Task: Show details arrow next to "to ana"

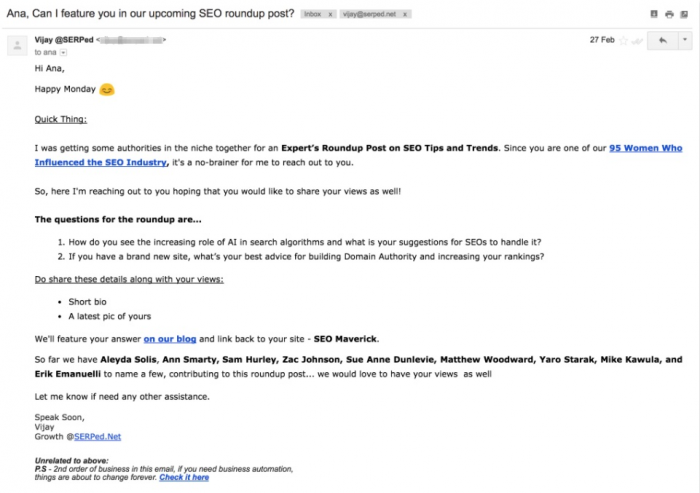Action: [63, 53]
